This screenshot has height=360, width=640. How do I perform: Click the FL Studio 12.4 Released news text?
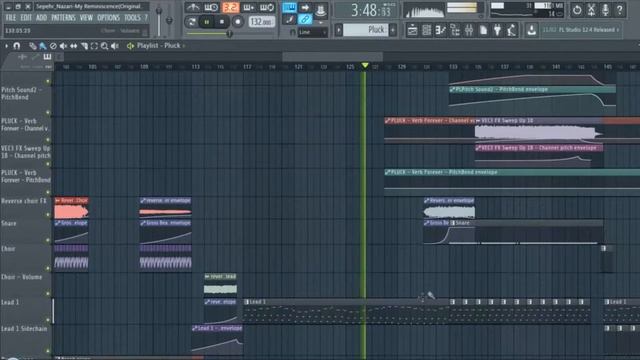(x=586, y=30)
